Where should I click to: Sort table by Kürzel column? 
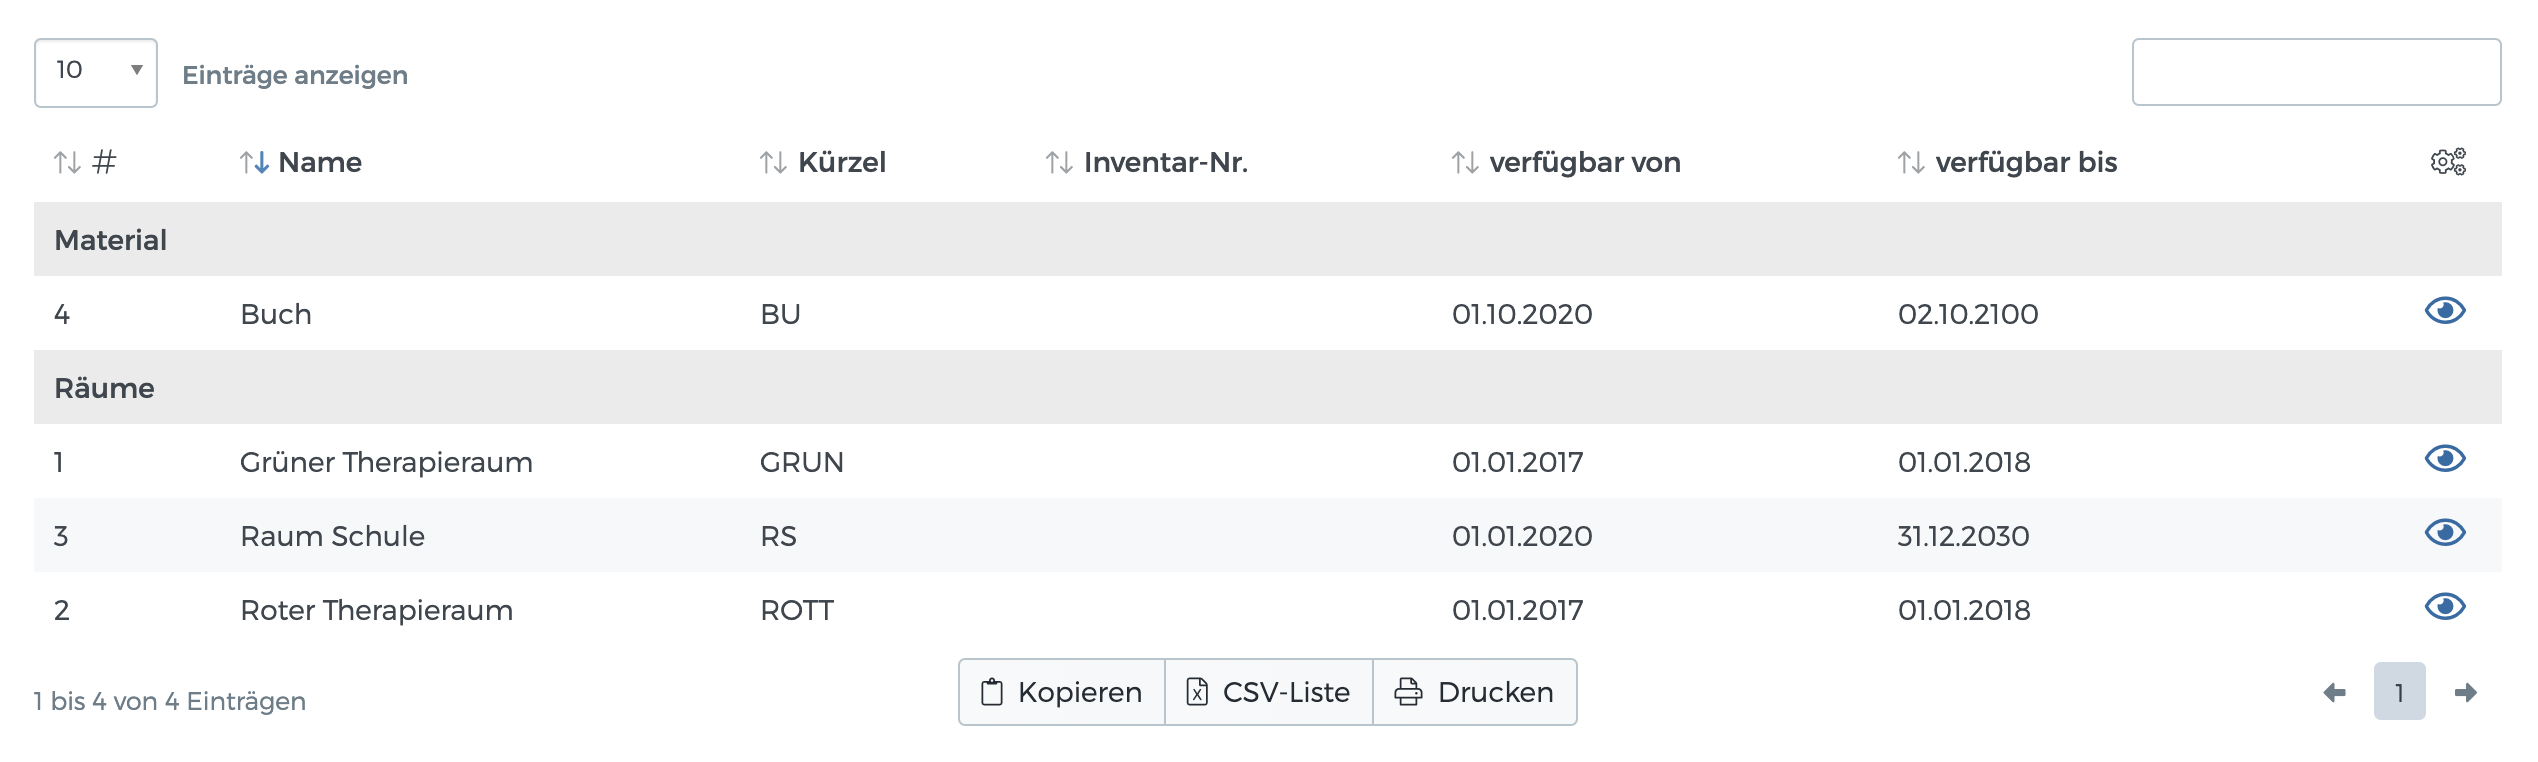point(823,162)
